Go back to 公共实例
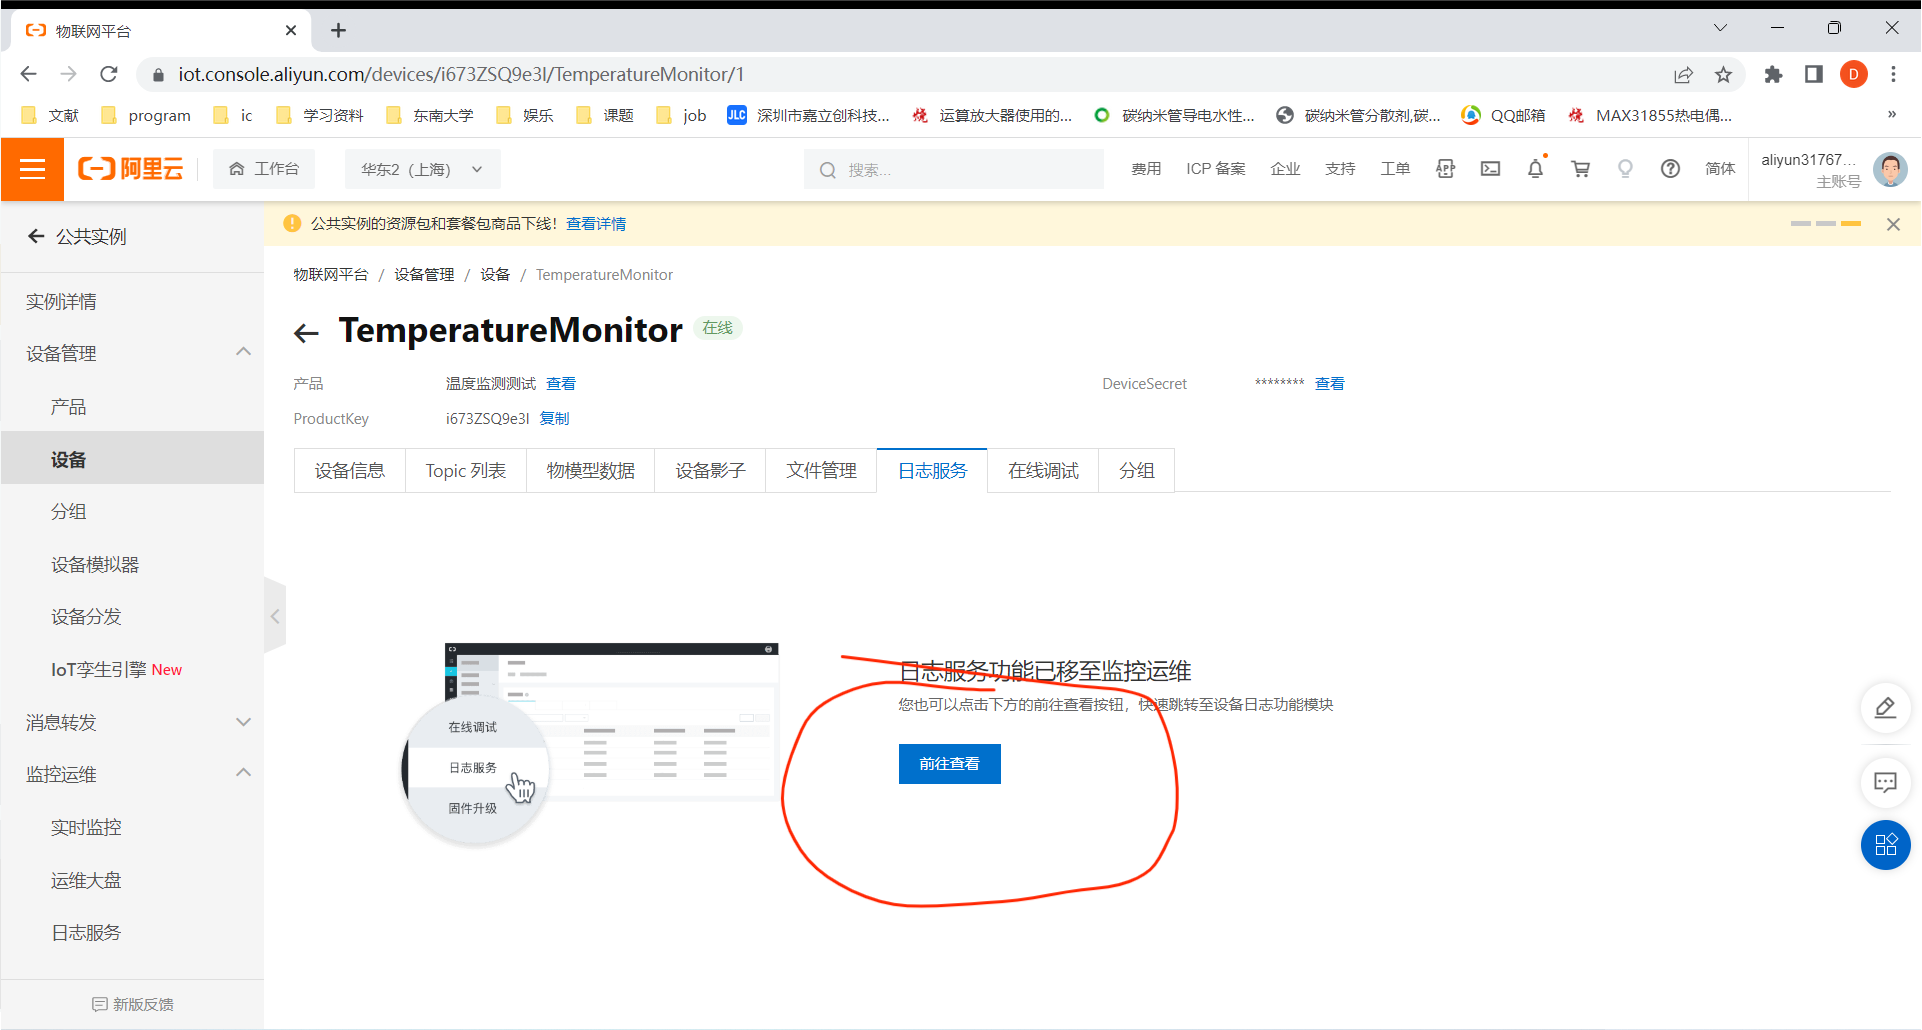Screen dimensions: 1922x1030 click(x=78, y=236)
